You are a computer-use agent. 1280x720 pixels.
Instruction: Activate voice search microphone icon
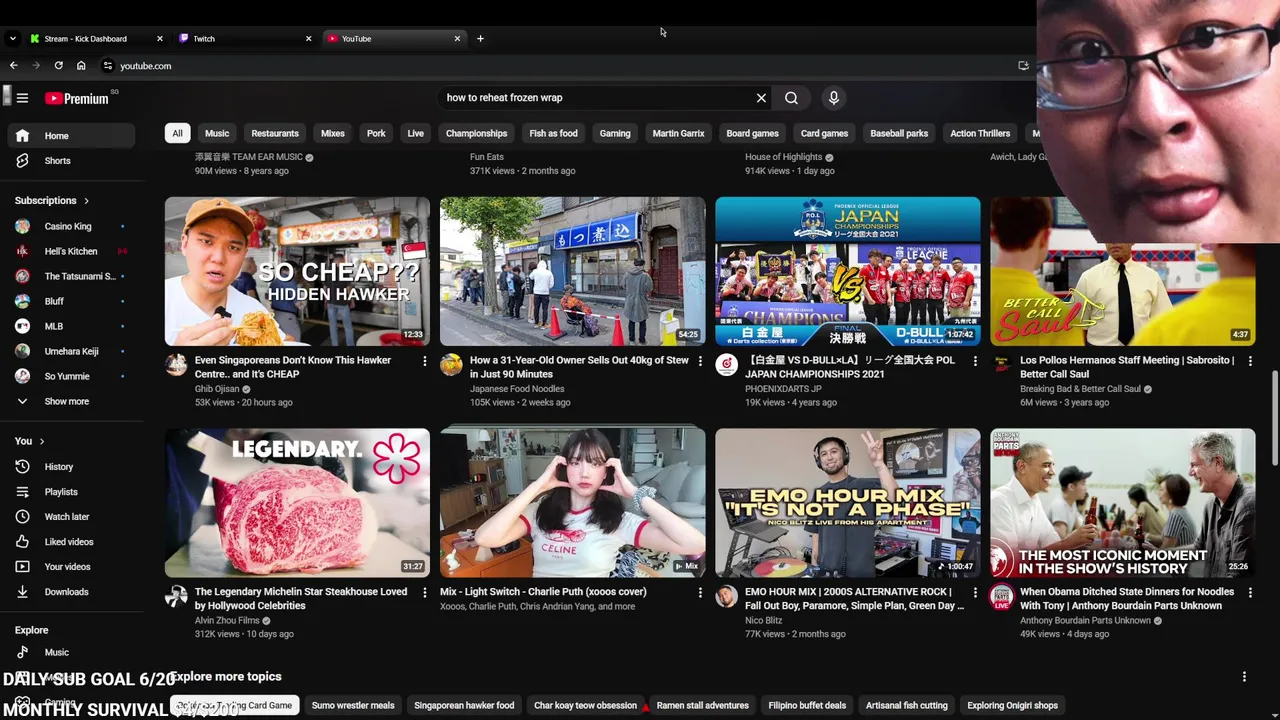point(833,98)
